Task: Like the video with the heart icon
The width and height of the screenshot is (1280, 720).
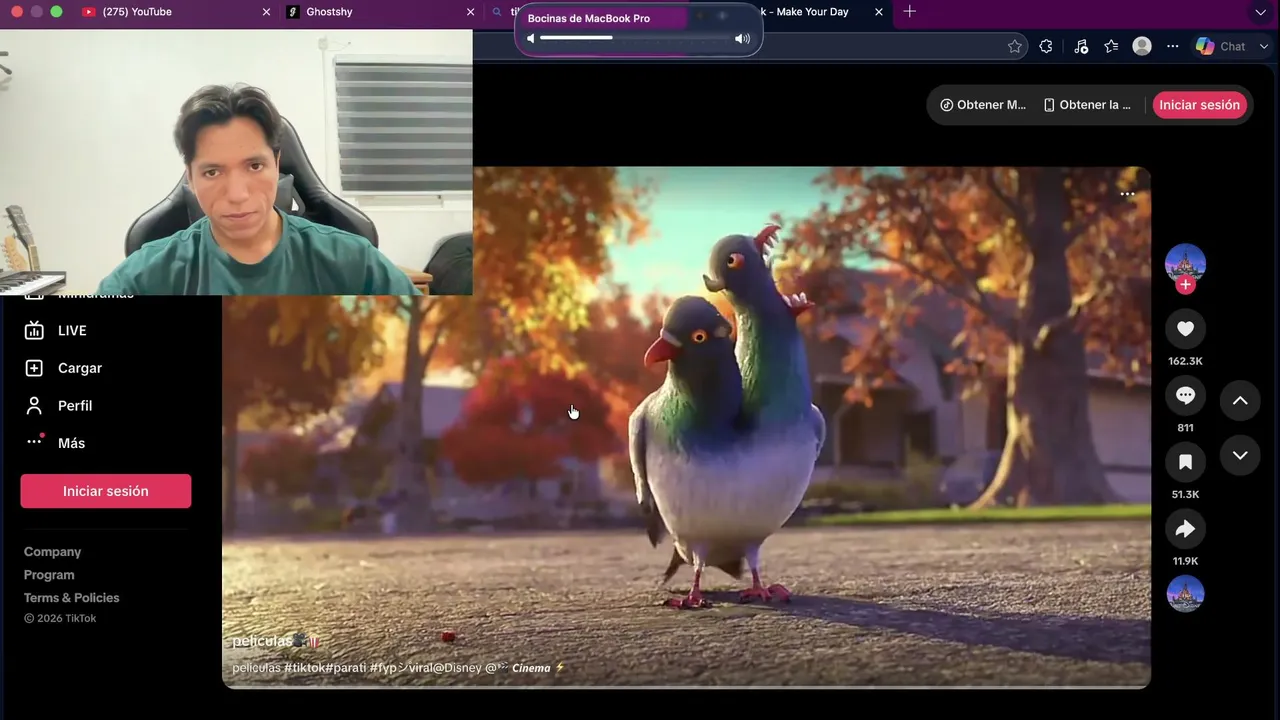Action: tap(1185, 329)
